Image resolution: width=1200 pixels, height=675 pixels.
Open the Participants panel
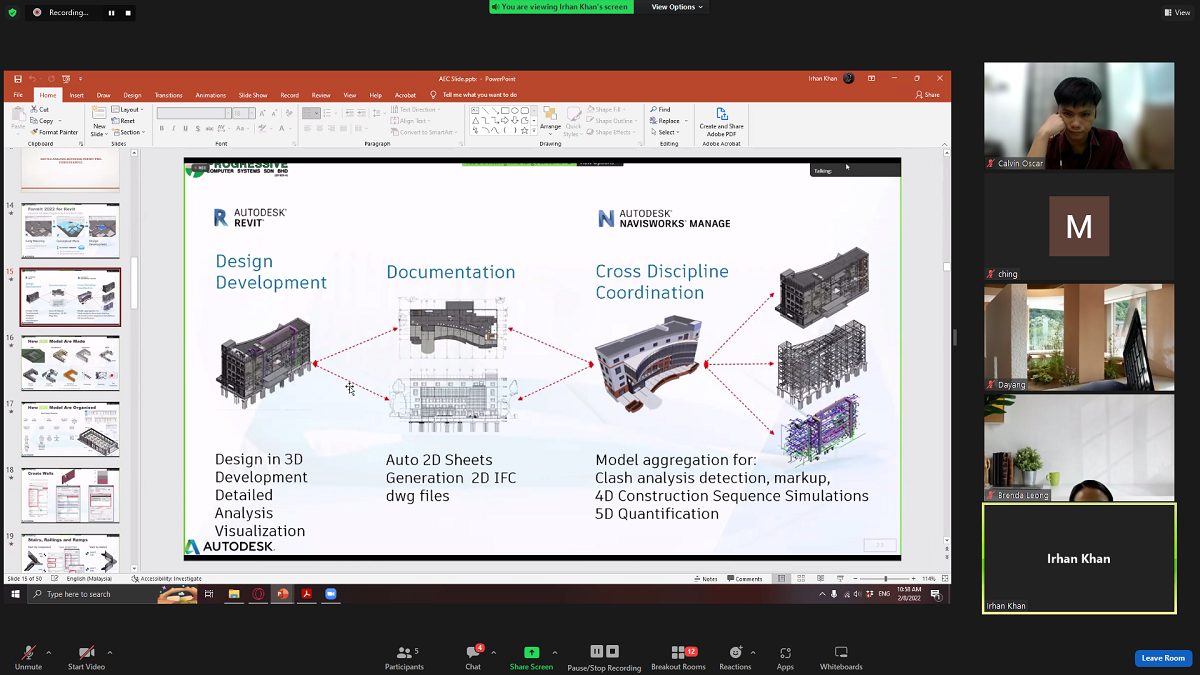pos(404,657)
